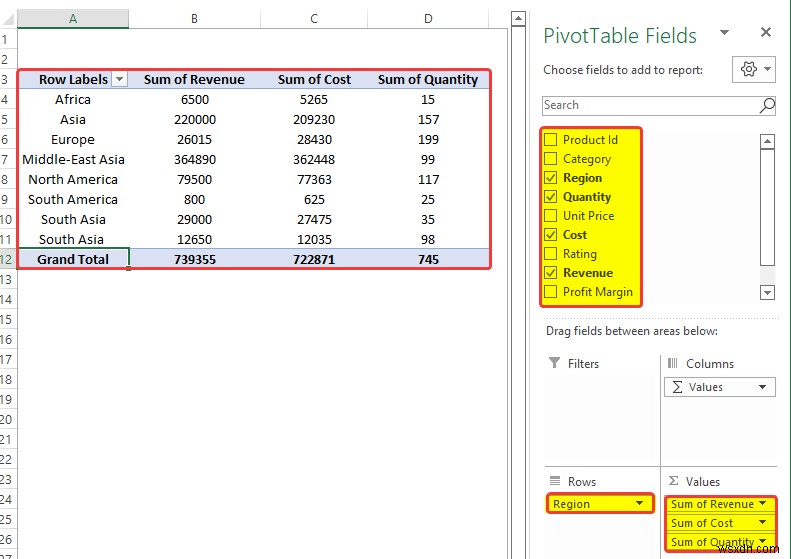Open the Sum of Revenue field dropdown

click(762, 504)
